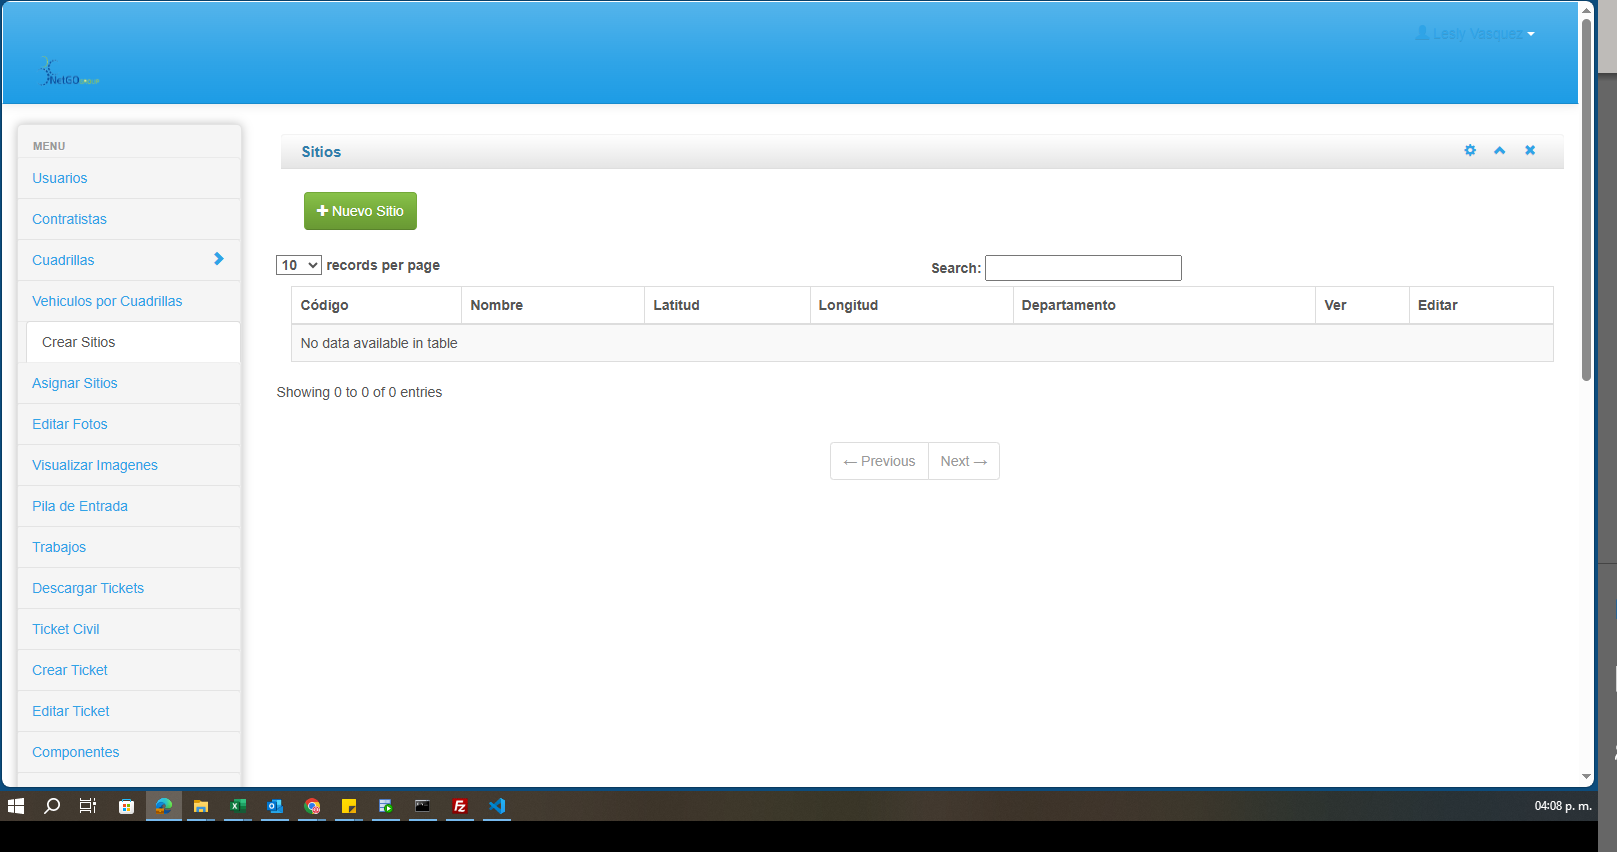Open Outlook from the taskbar
Screen dimensions: 1617x852
pyautogui.click(x=275, y=806)
